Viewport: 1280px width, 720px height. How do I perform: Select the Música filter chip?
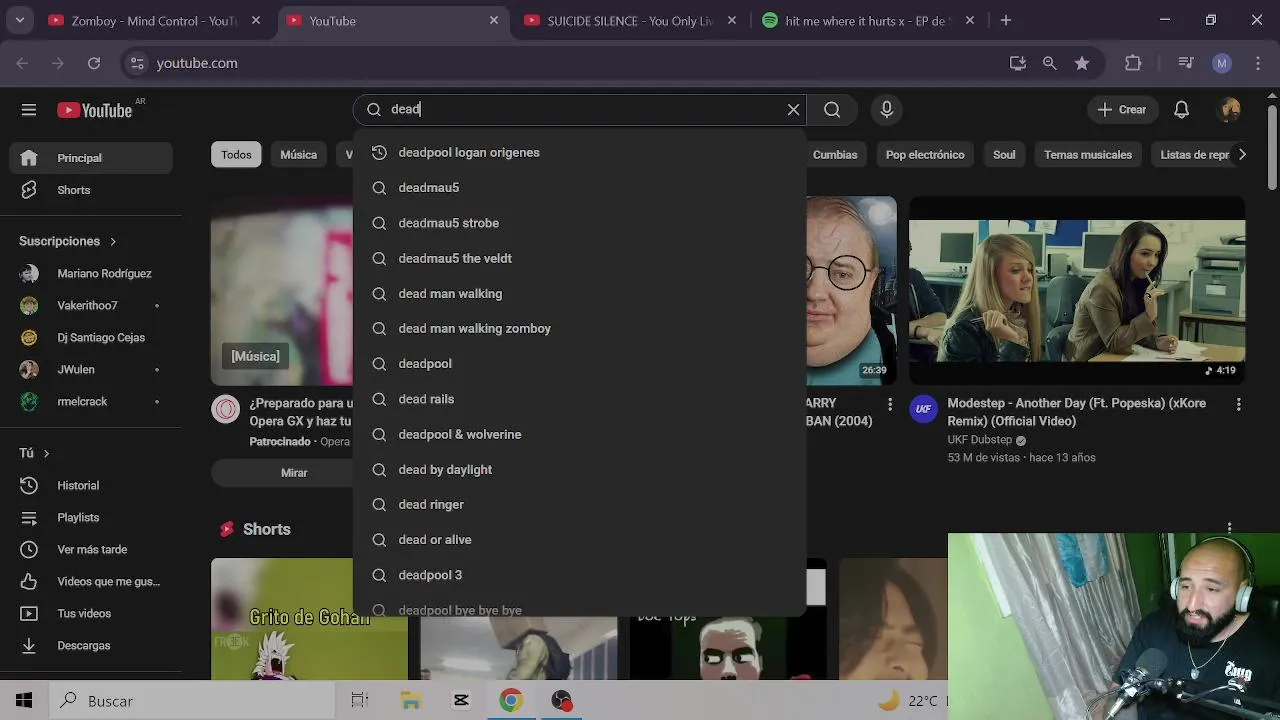298,154
